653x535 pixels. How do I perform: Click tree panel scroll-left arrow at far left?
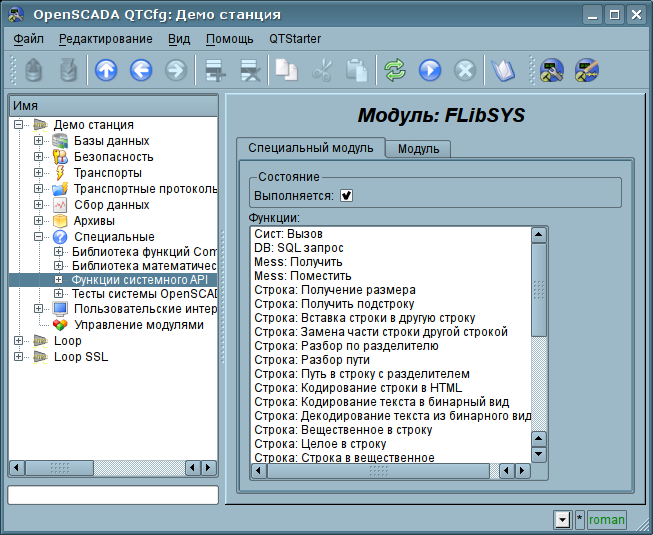[17, 468]
